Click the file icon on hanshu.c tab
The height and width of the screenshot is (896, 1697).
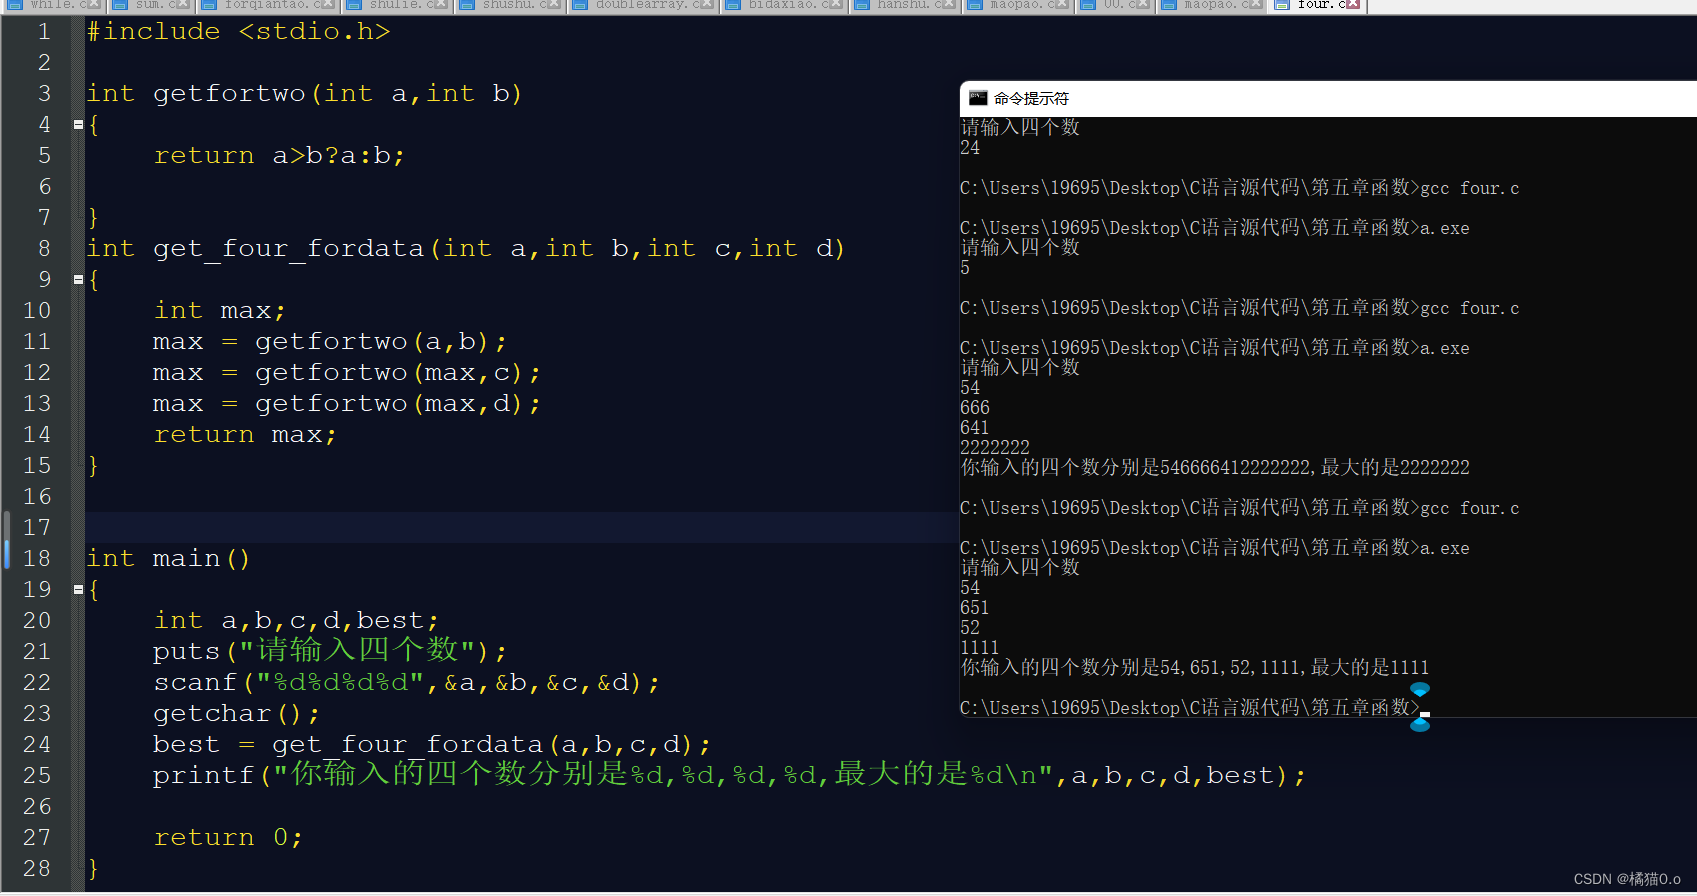point(862,5)
